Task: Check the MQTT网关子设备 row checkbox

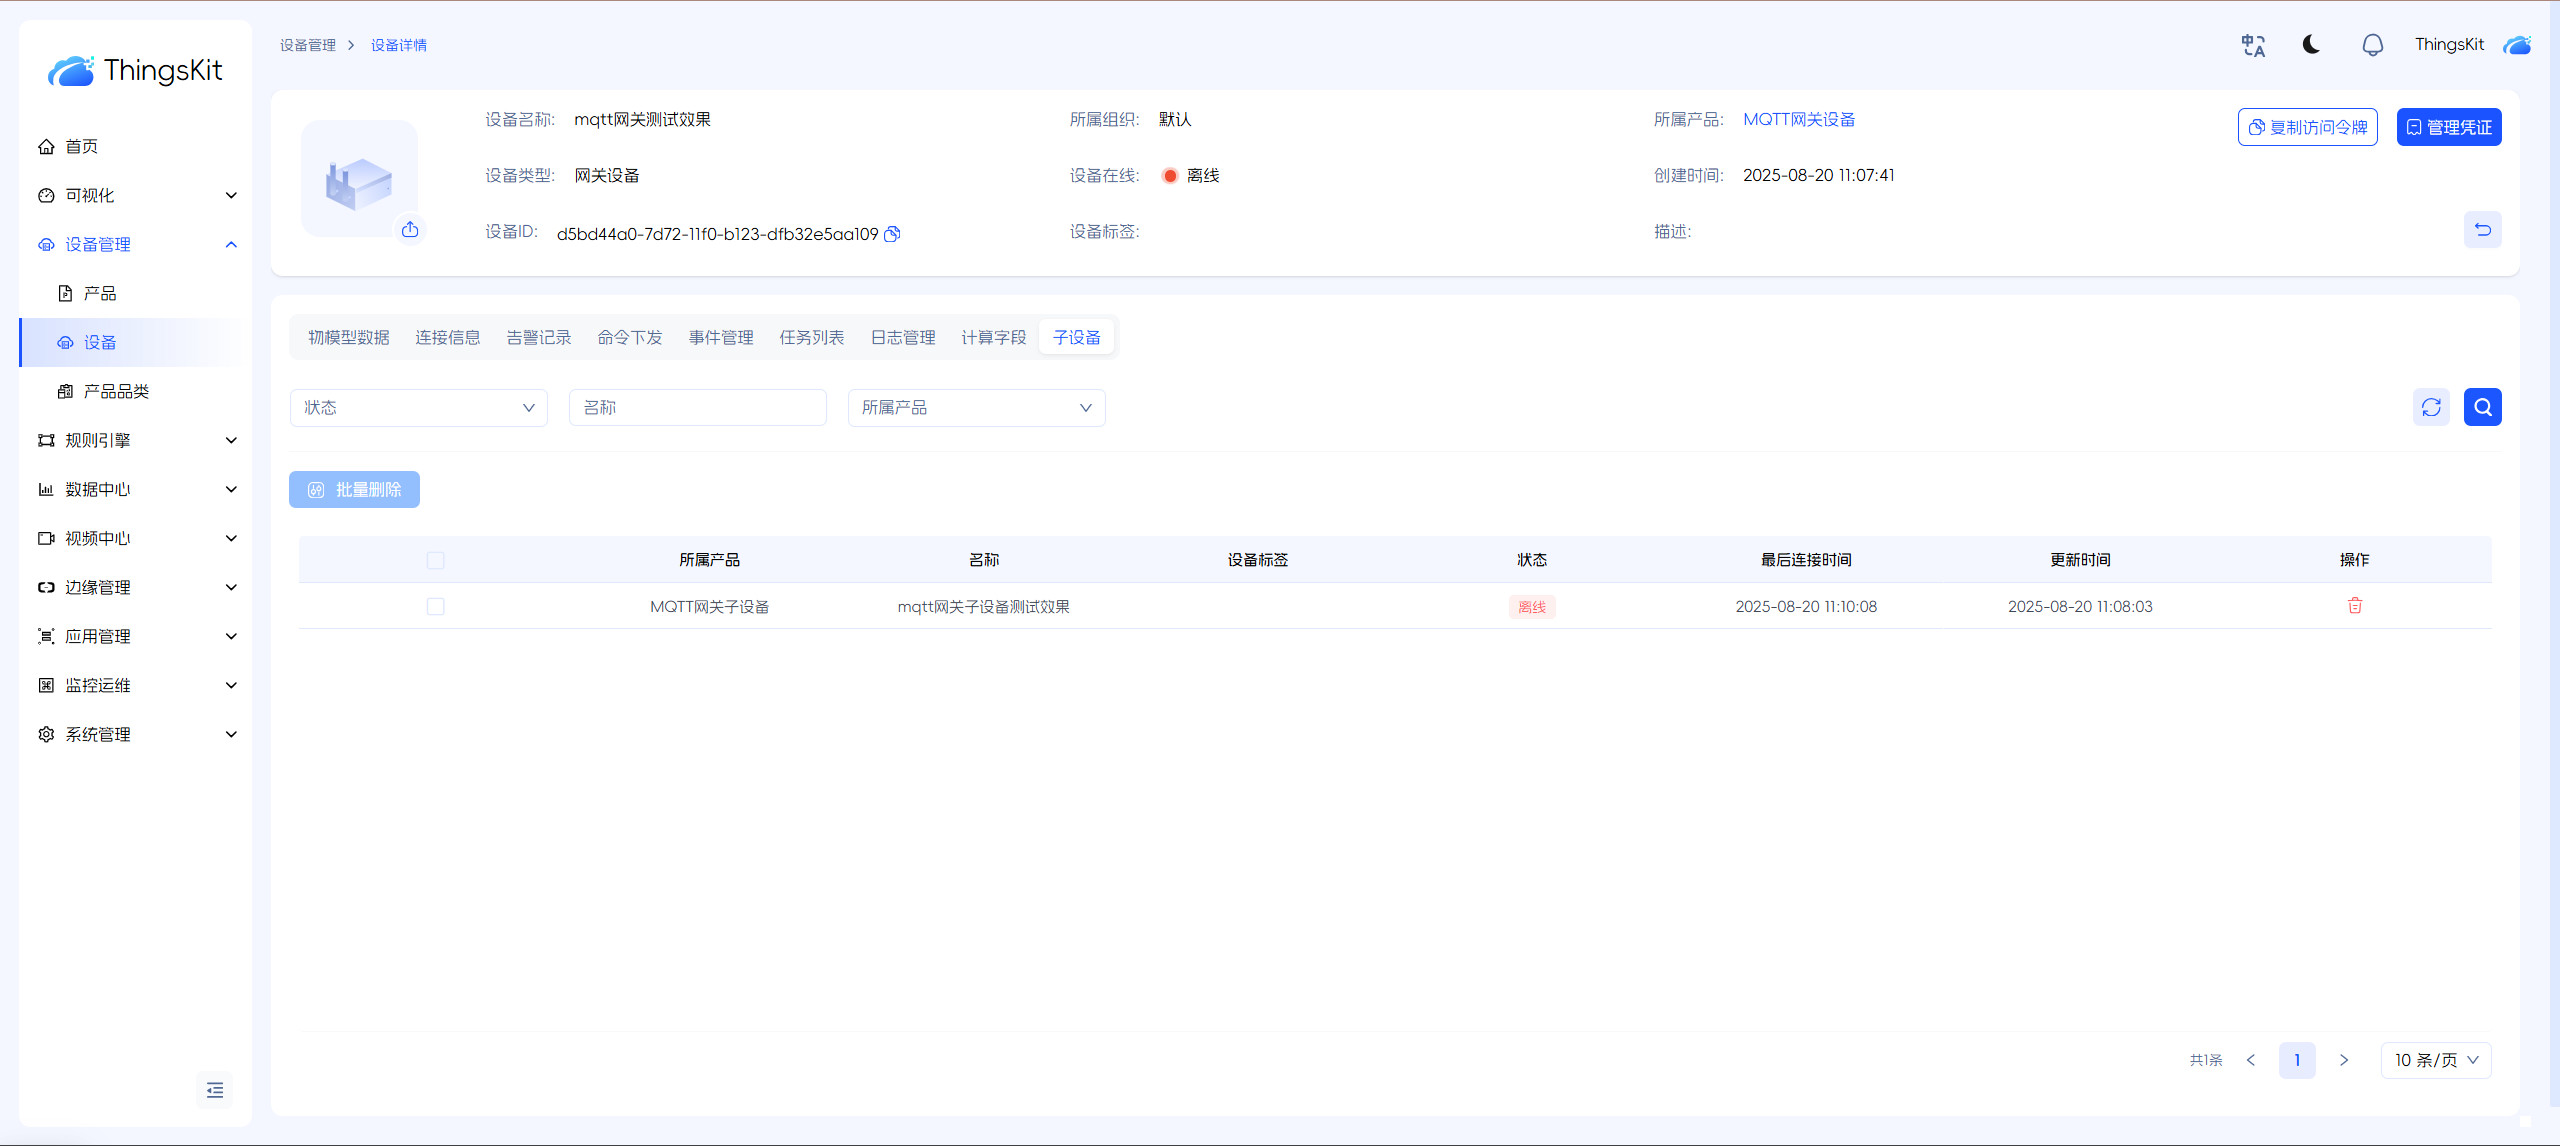Action: pos(435,607)
